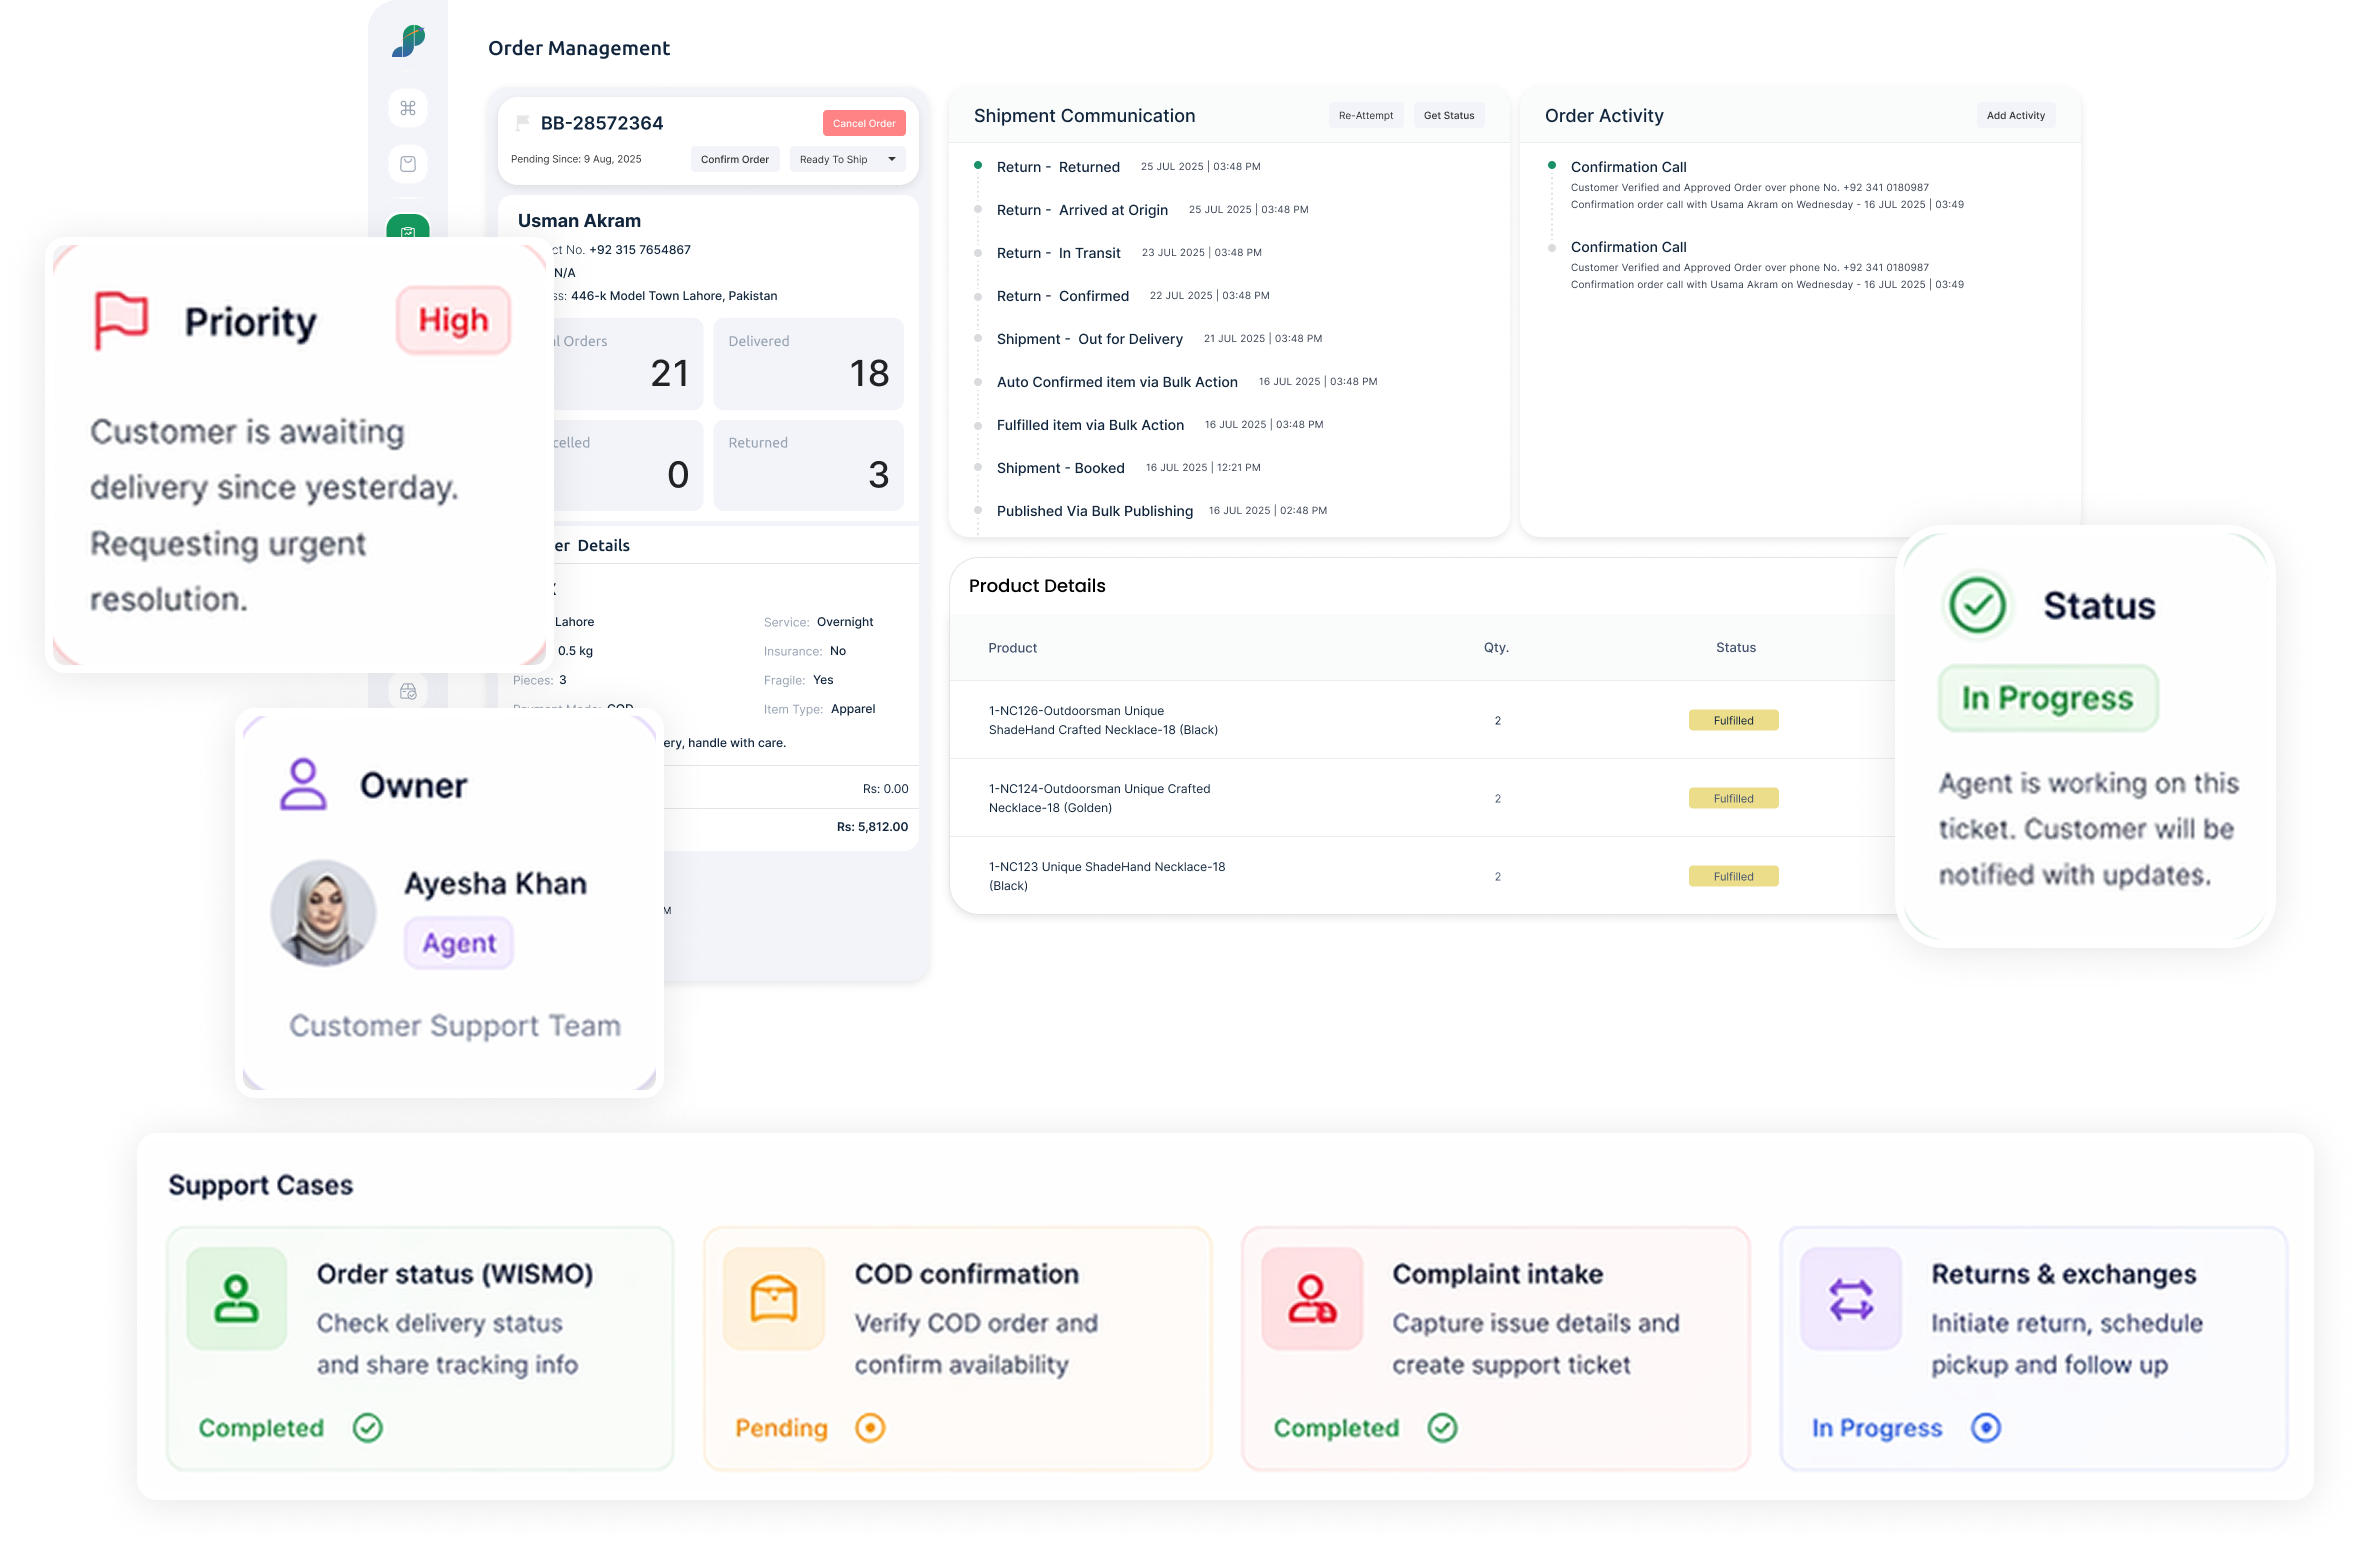Click the green clipboard sidebar icon
This screenshot has height=1549, width=2359.
(408, 228)
